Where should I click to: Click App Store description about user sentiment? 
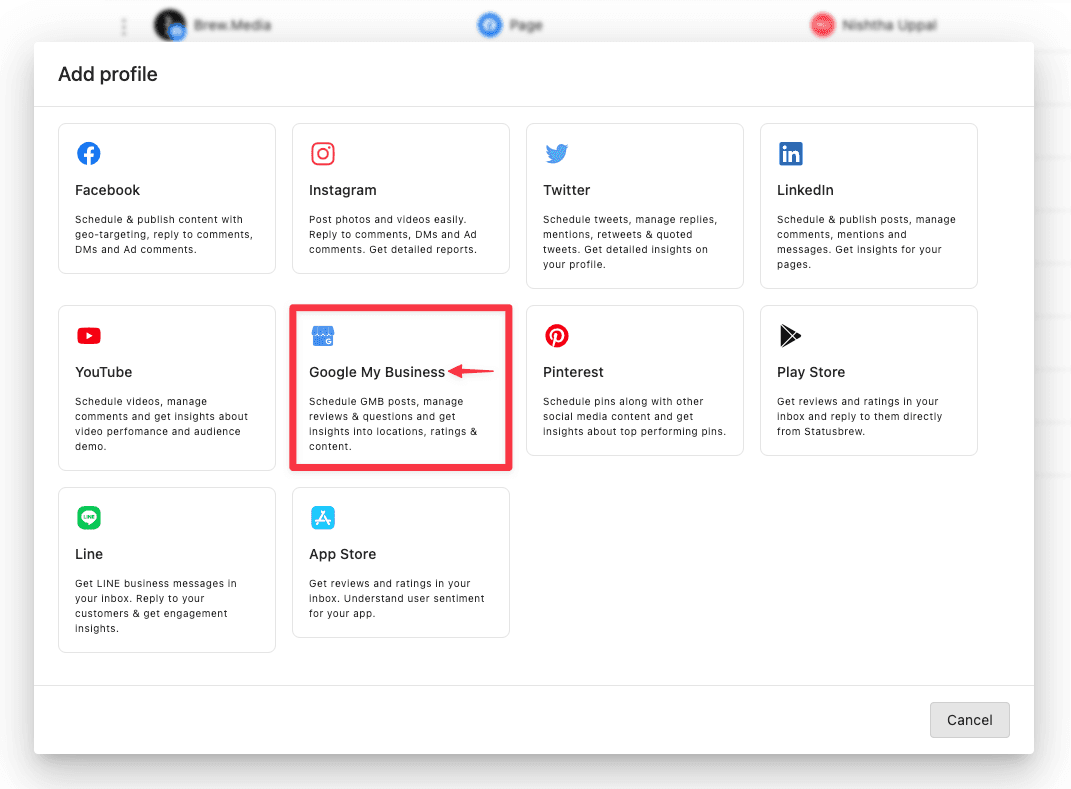[397, 598]
